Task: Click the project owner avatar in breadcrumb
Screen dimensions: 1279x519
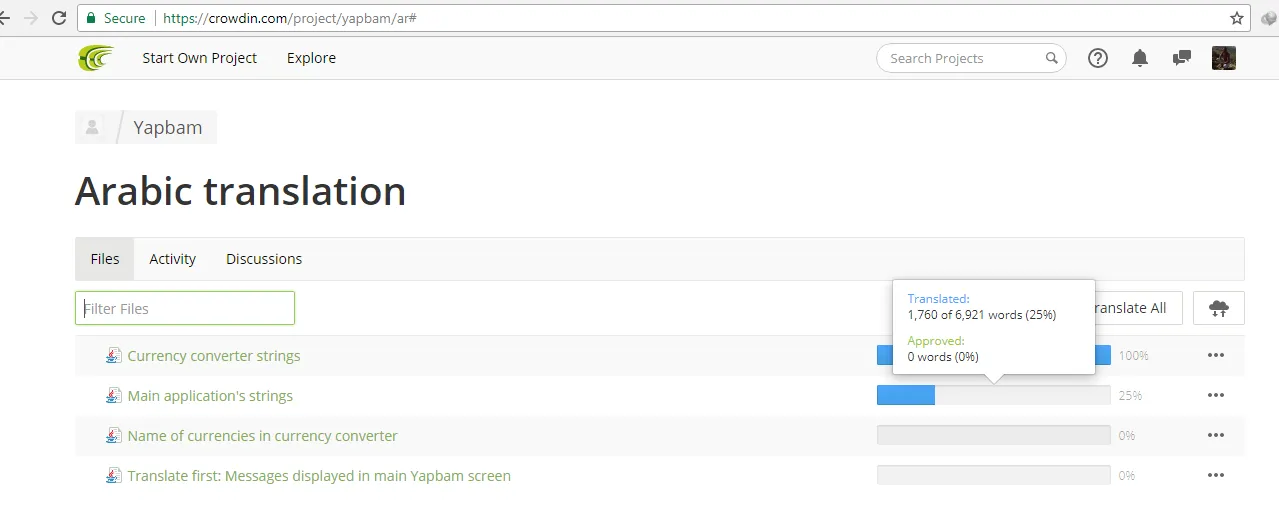Action: (x=92, y=127)
